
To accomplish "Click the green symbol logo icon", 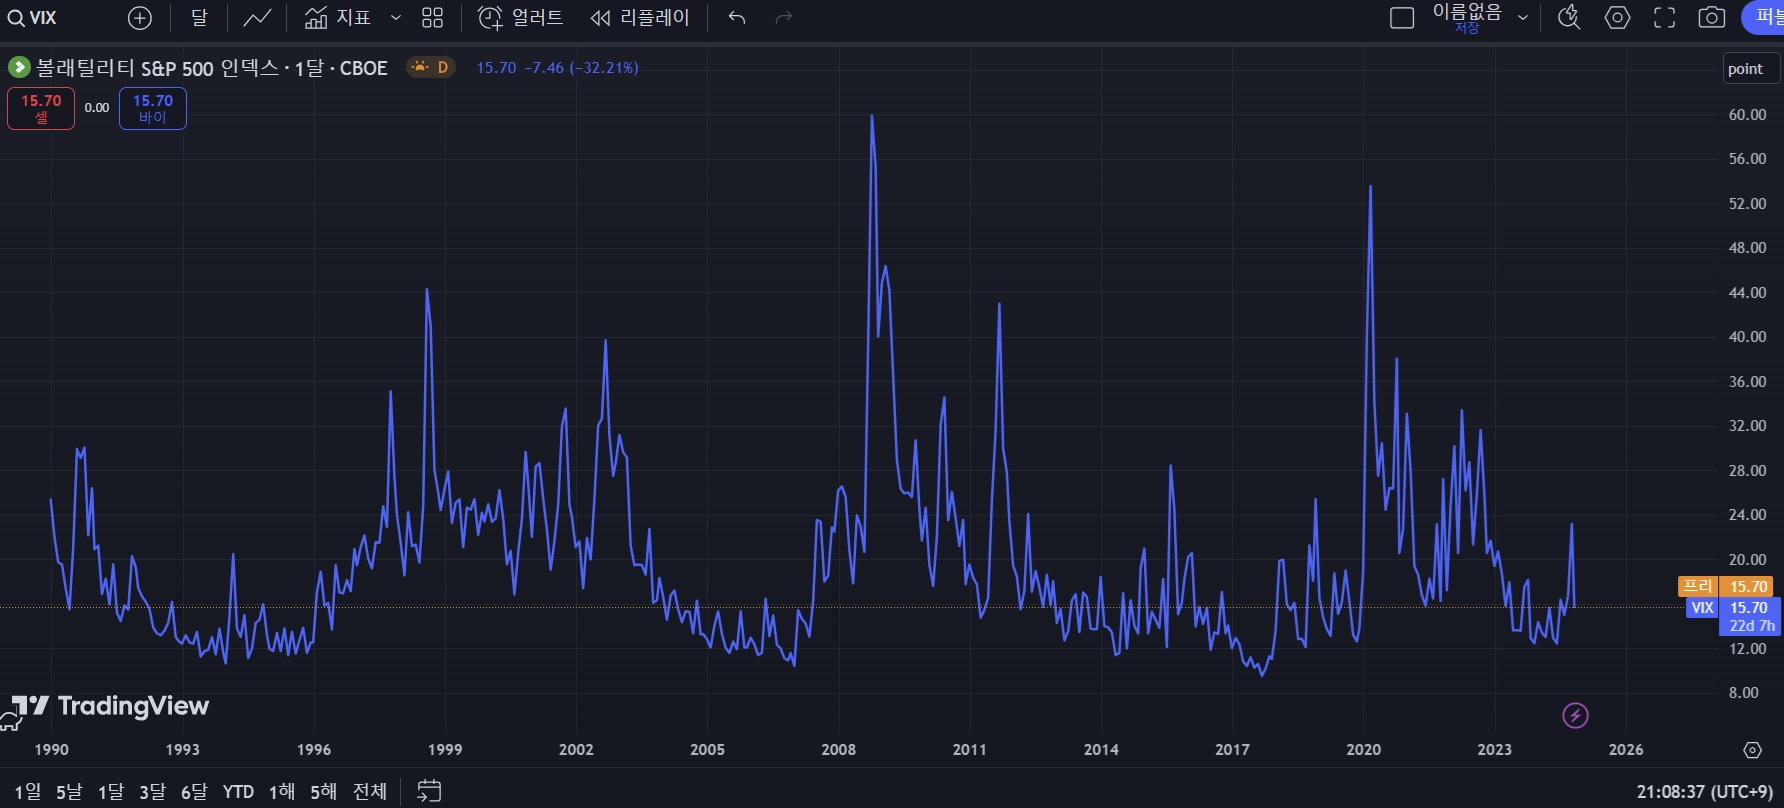I will (x=19, y=67).
